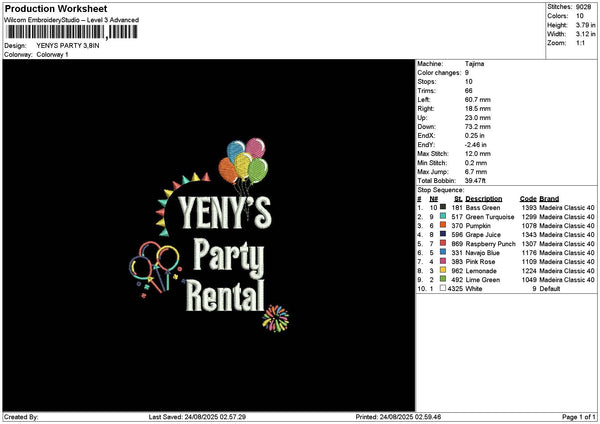Click the Pumpkin color swatch
The height and width of the screenshot is (424, 600).
[x=443, y=225]
